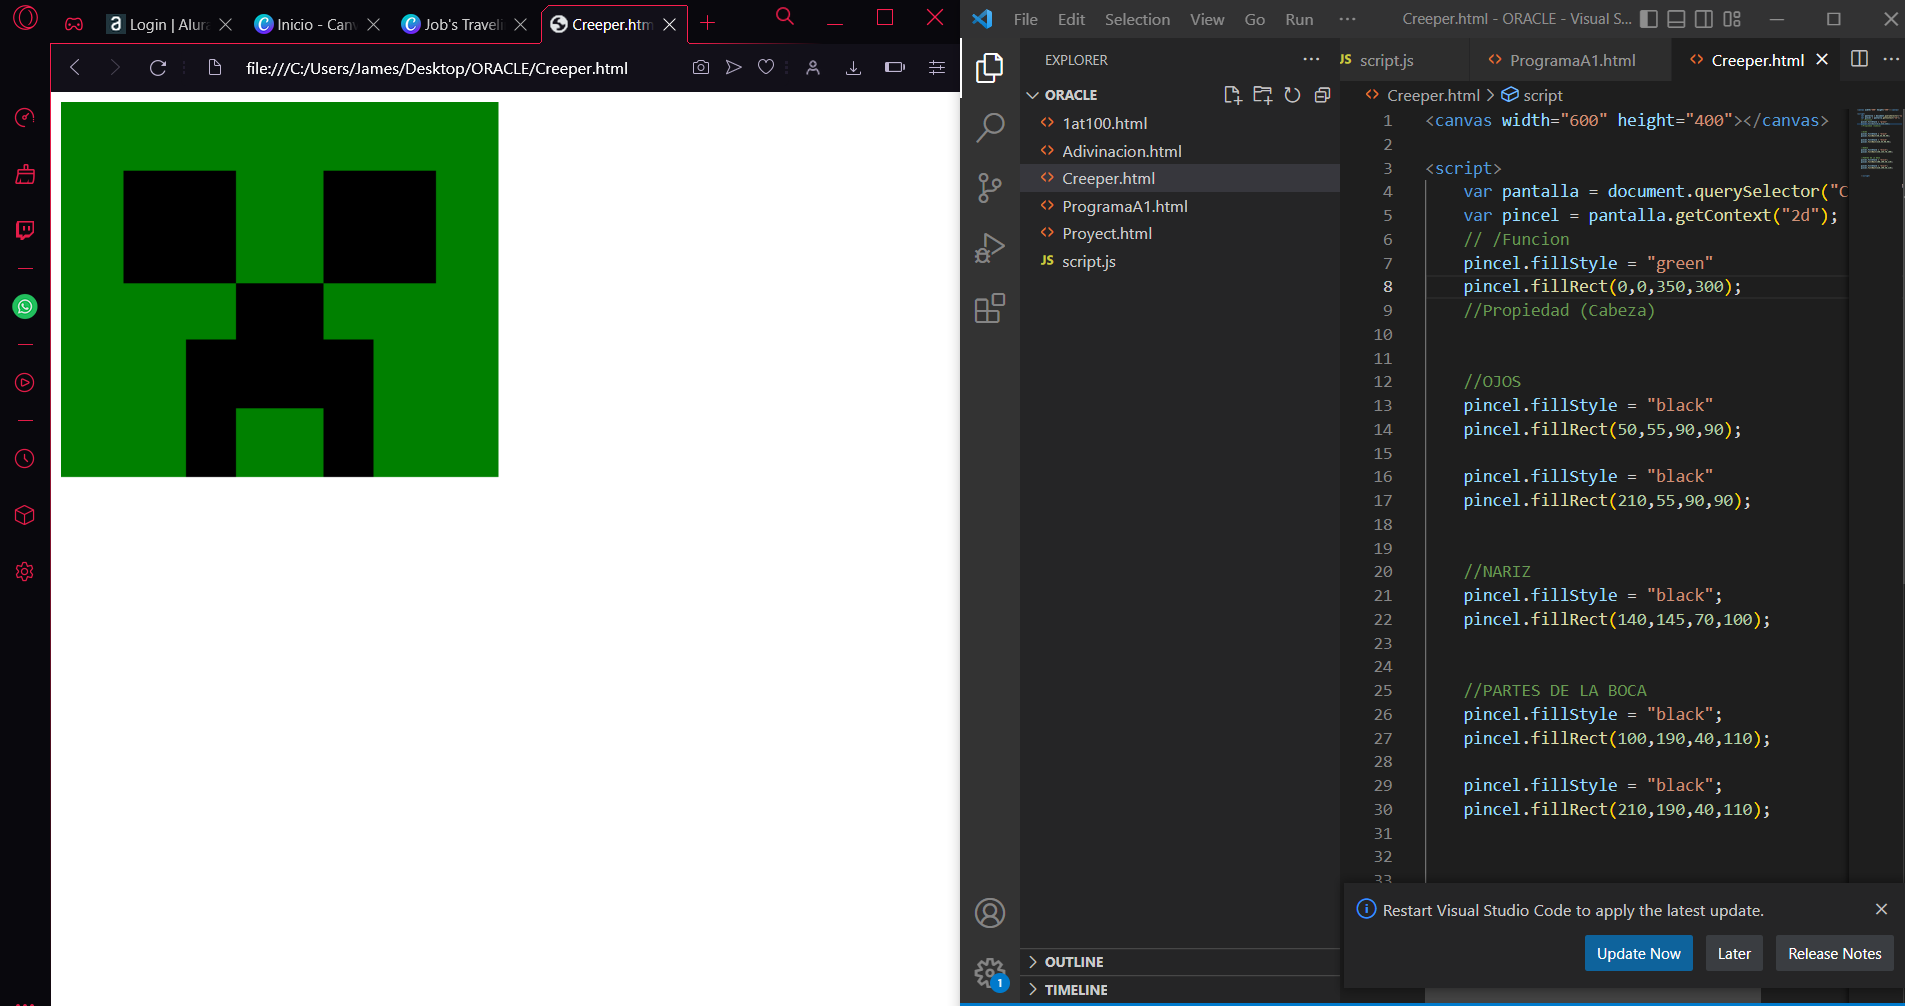Create new file in ORACLE folder
Viewport: 1905px width, 1006px height.
(1233, 95)
